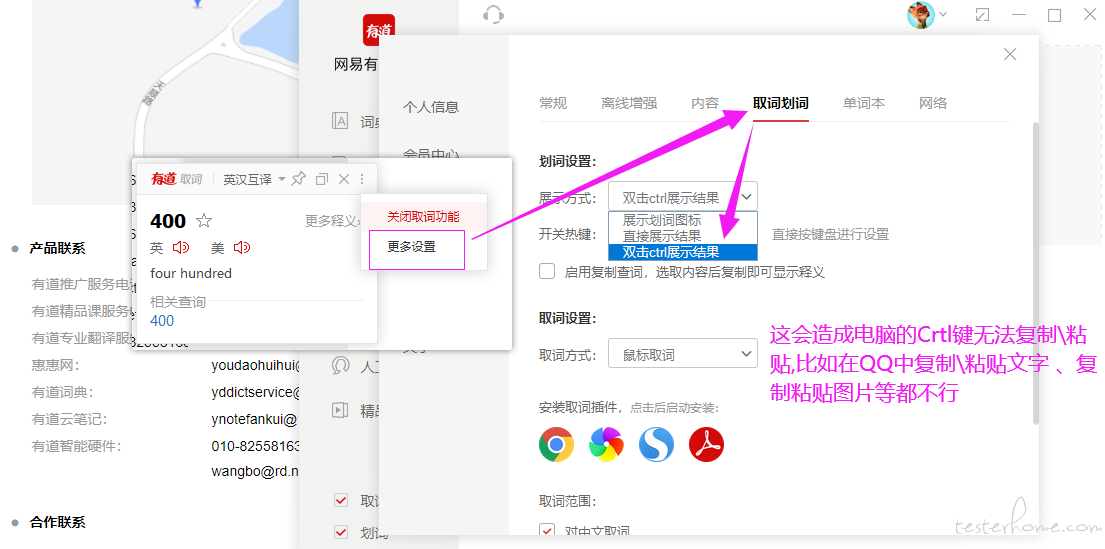Click the popup copy-window icon

pyautogui.click(x=322, y=179)
